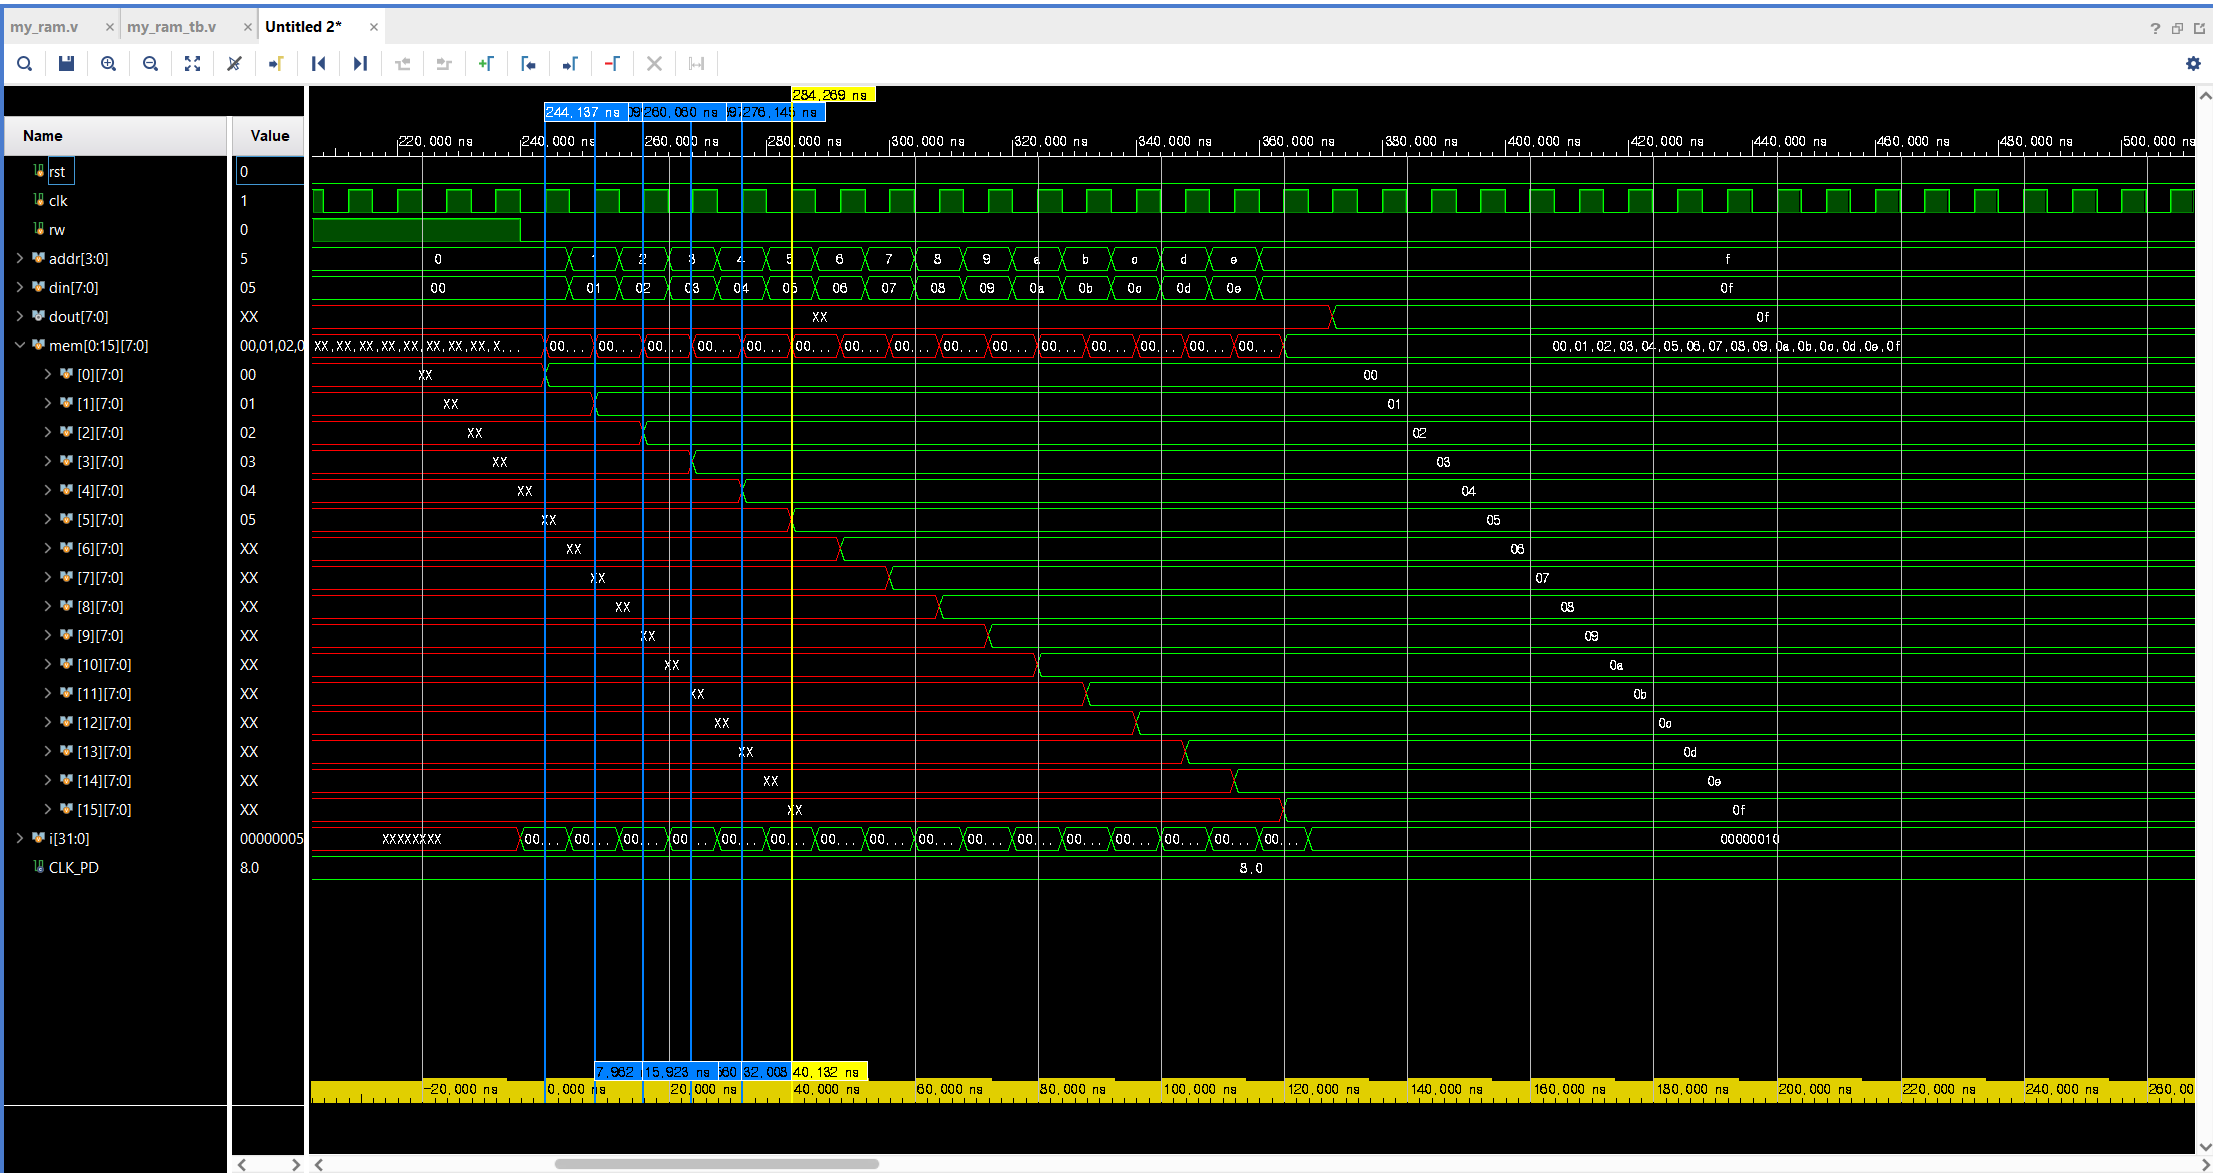This screenshot has height=1173, width=2213.
Task: Open the my_ram_tb.v tab
Action: point(171,27)
